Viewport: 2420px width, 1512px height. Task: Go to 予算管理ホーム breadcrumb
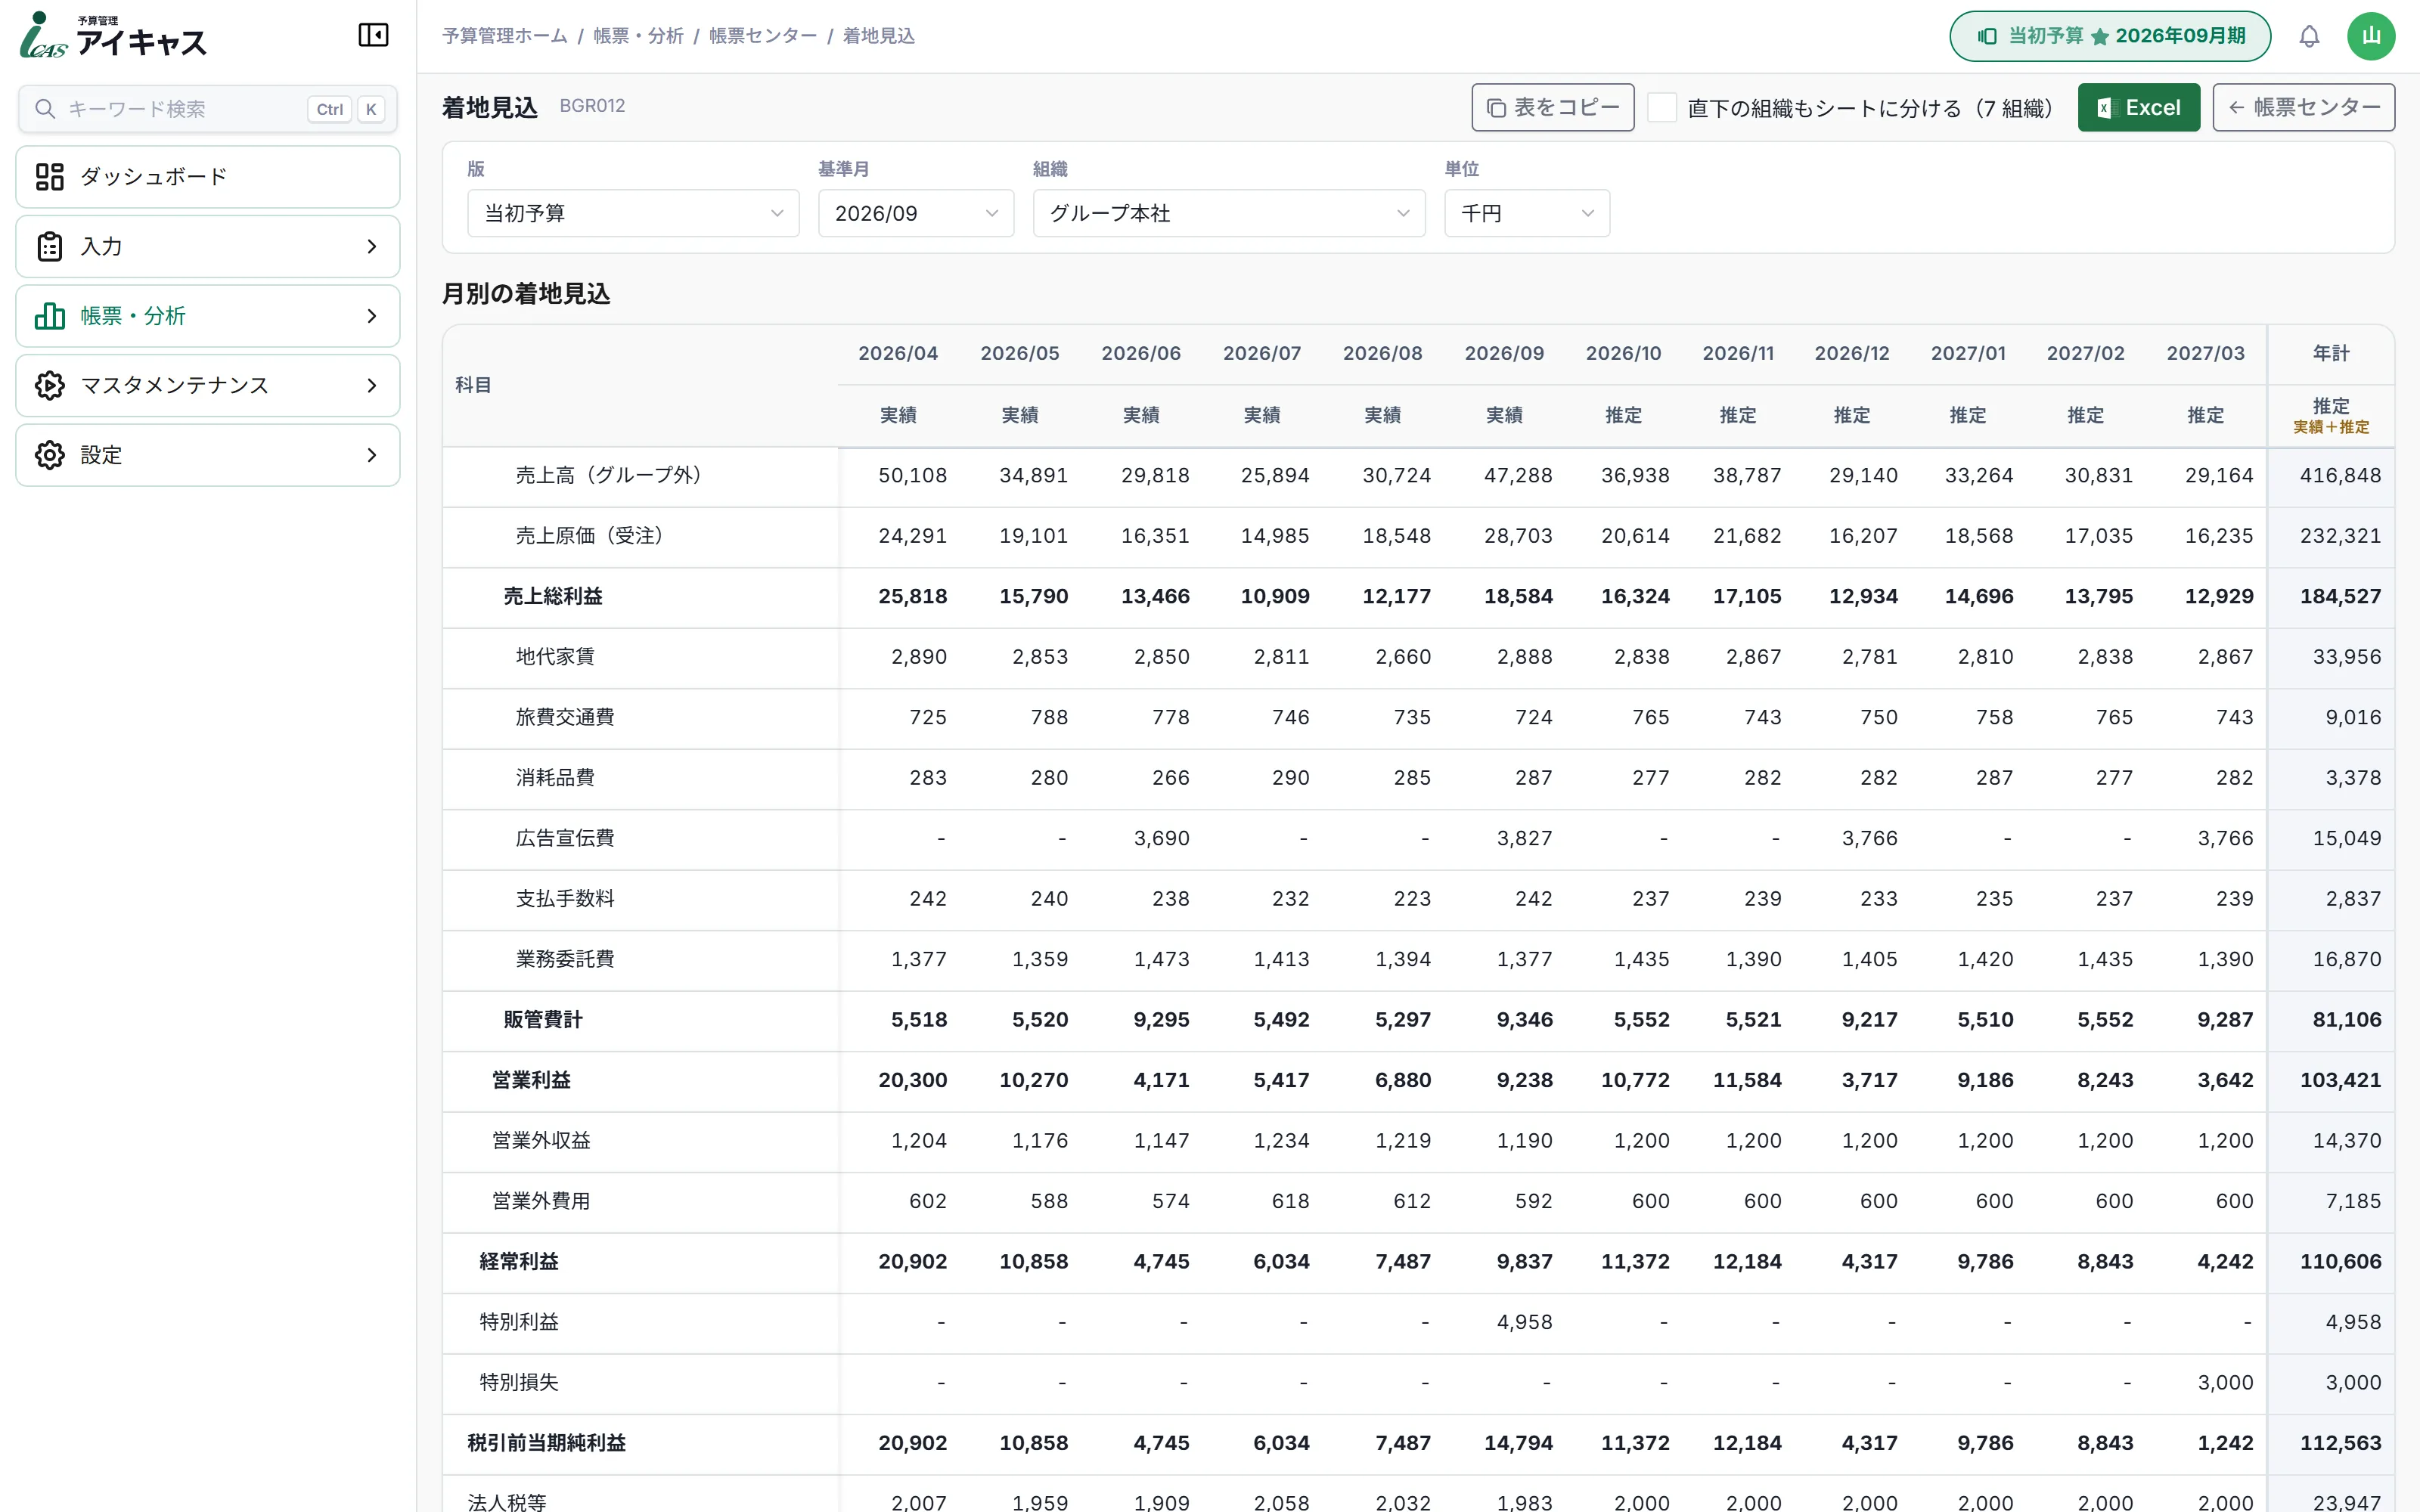pyautogui.click(x=504, y=36)
